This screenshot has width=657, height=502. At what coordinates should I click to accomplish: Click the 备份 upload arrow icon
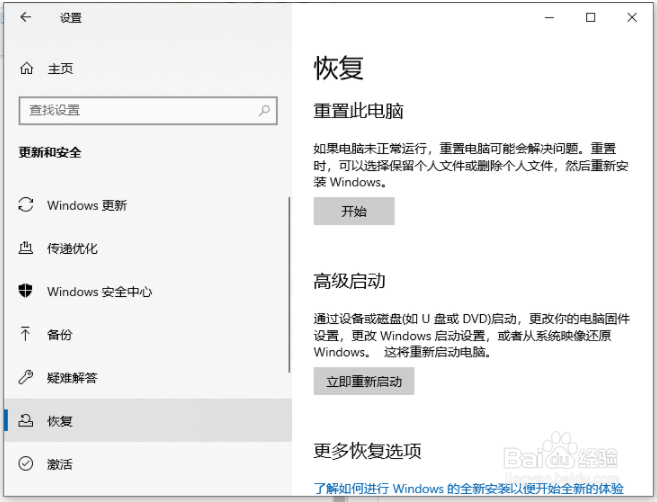(x=25, y=334)
